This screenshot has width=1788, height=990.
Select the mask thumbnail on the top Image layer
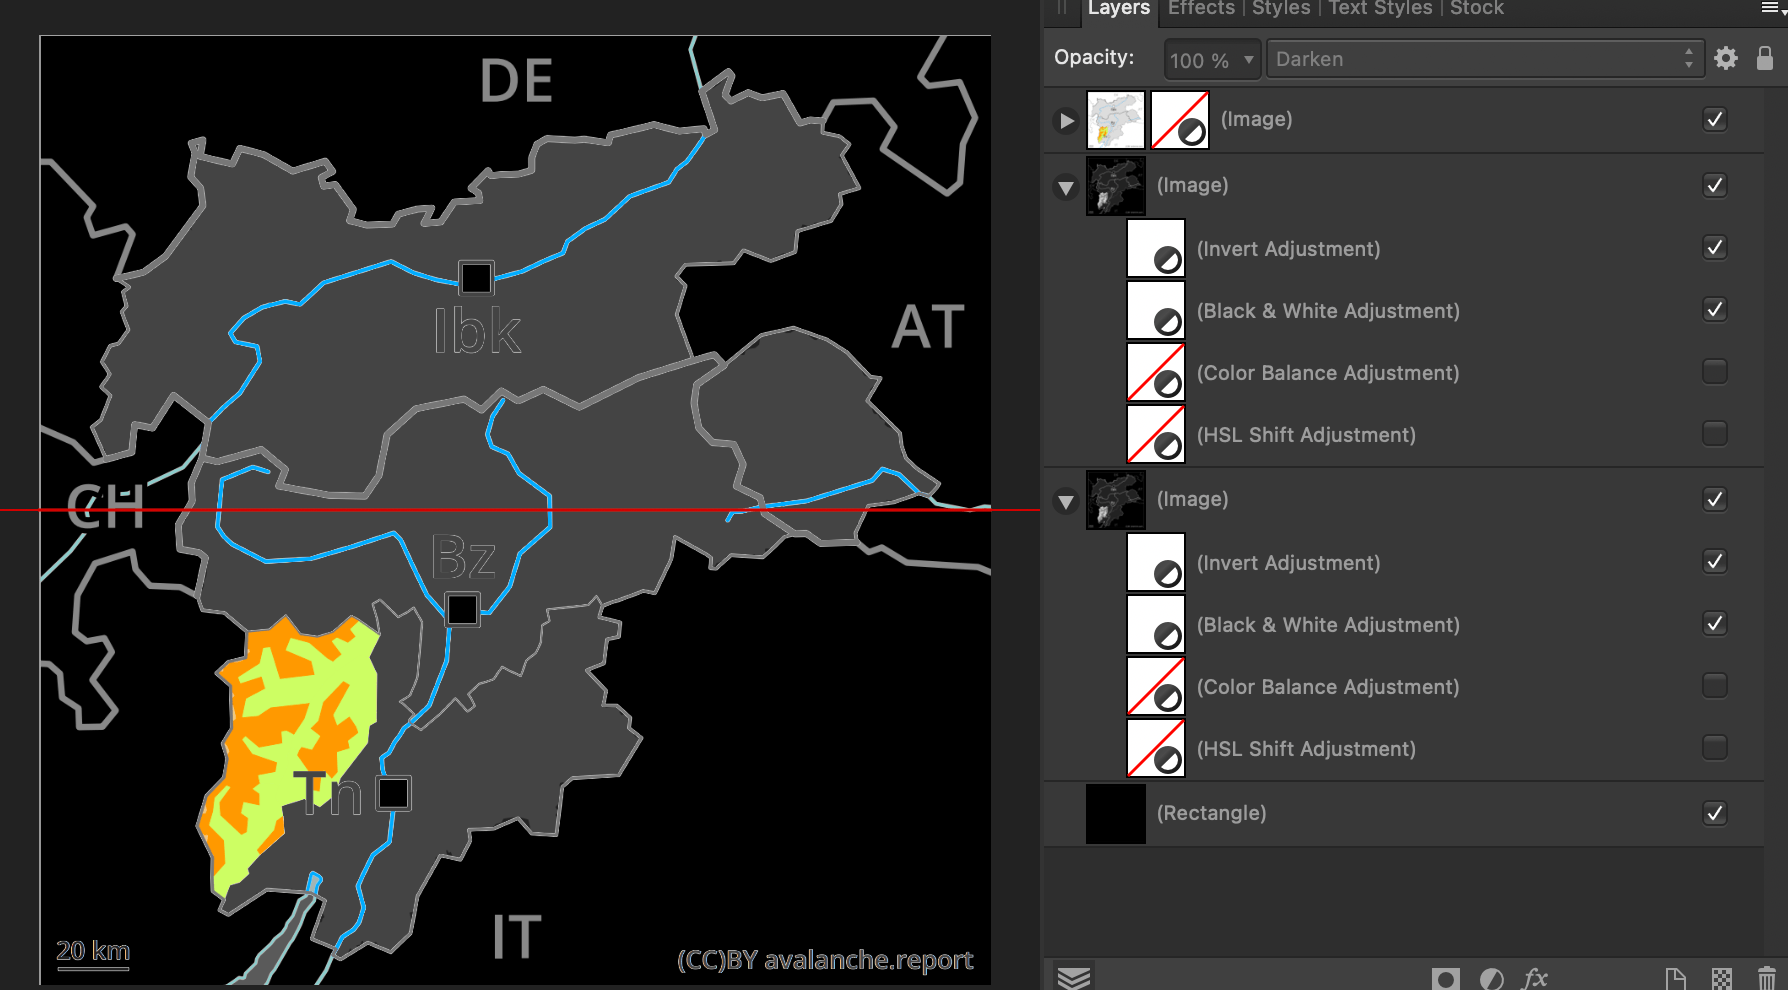click(x=1180, y=120)
